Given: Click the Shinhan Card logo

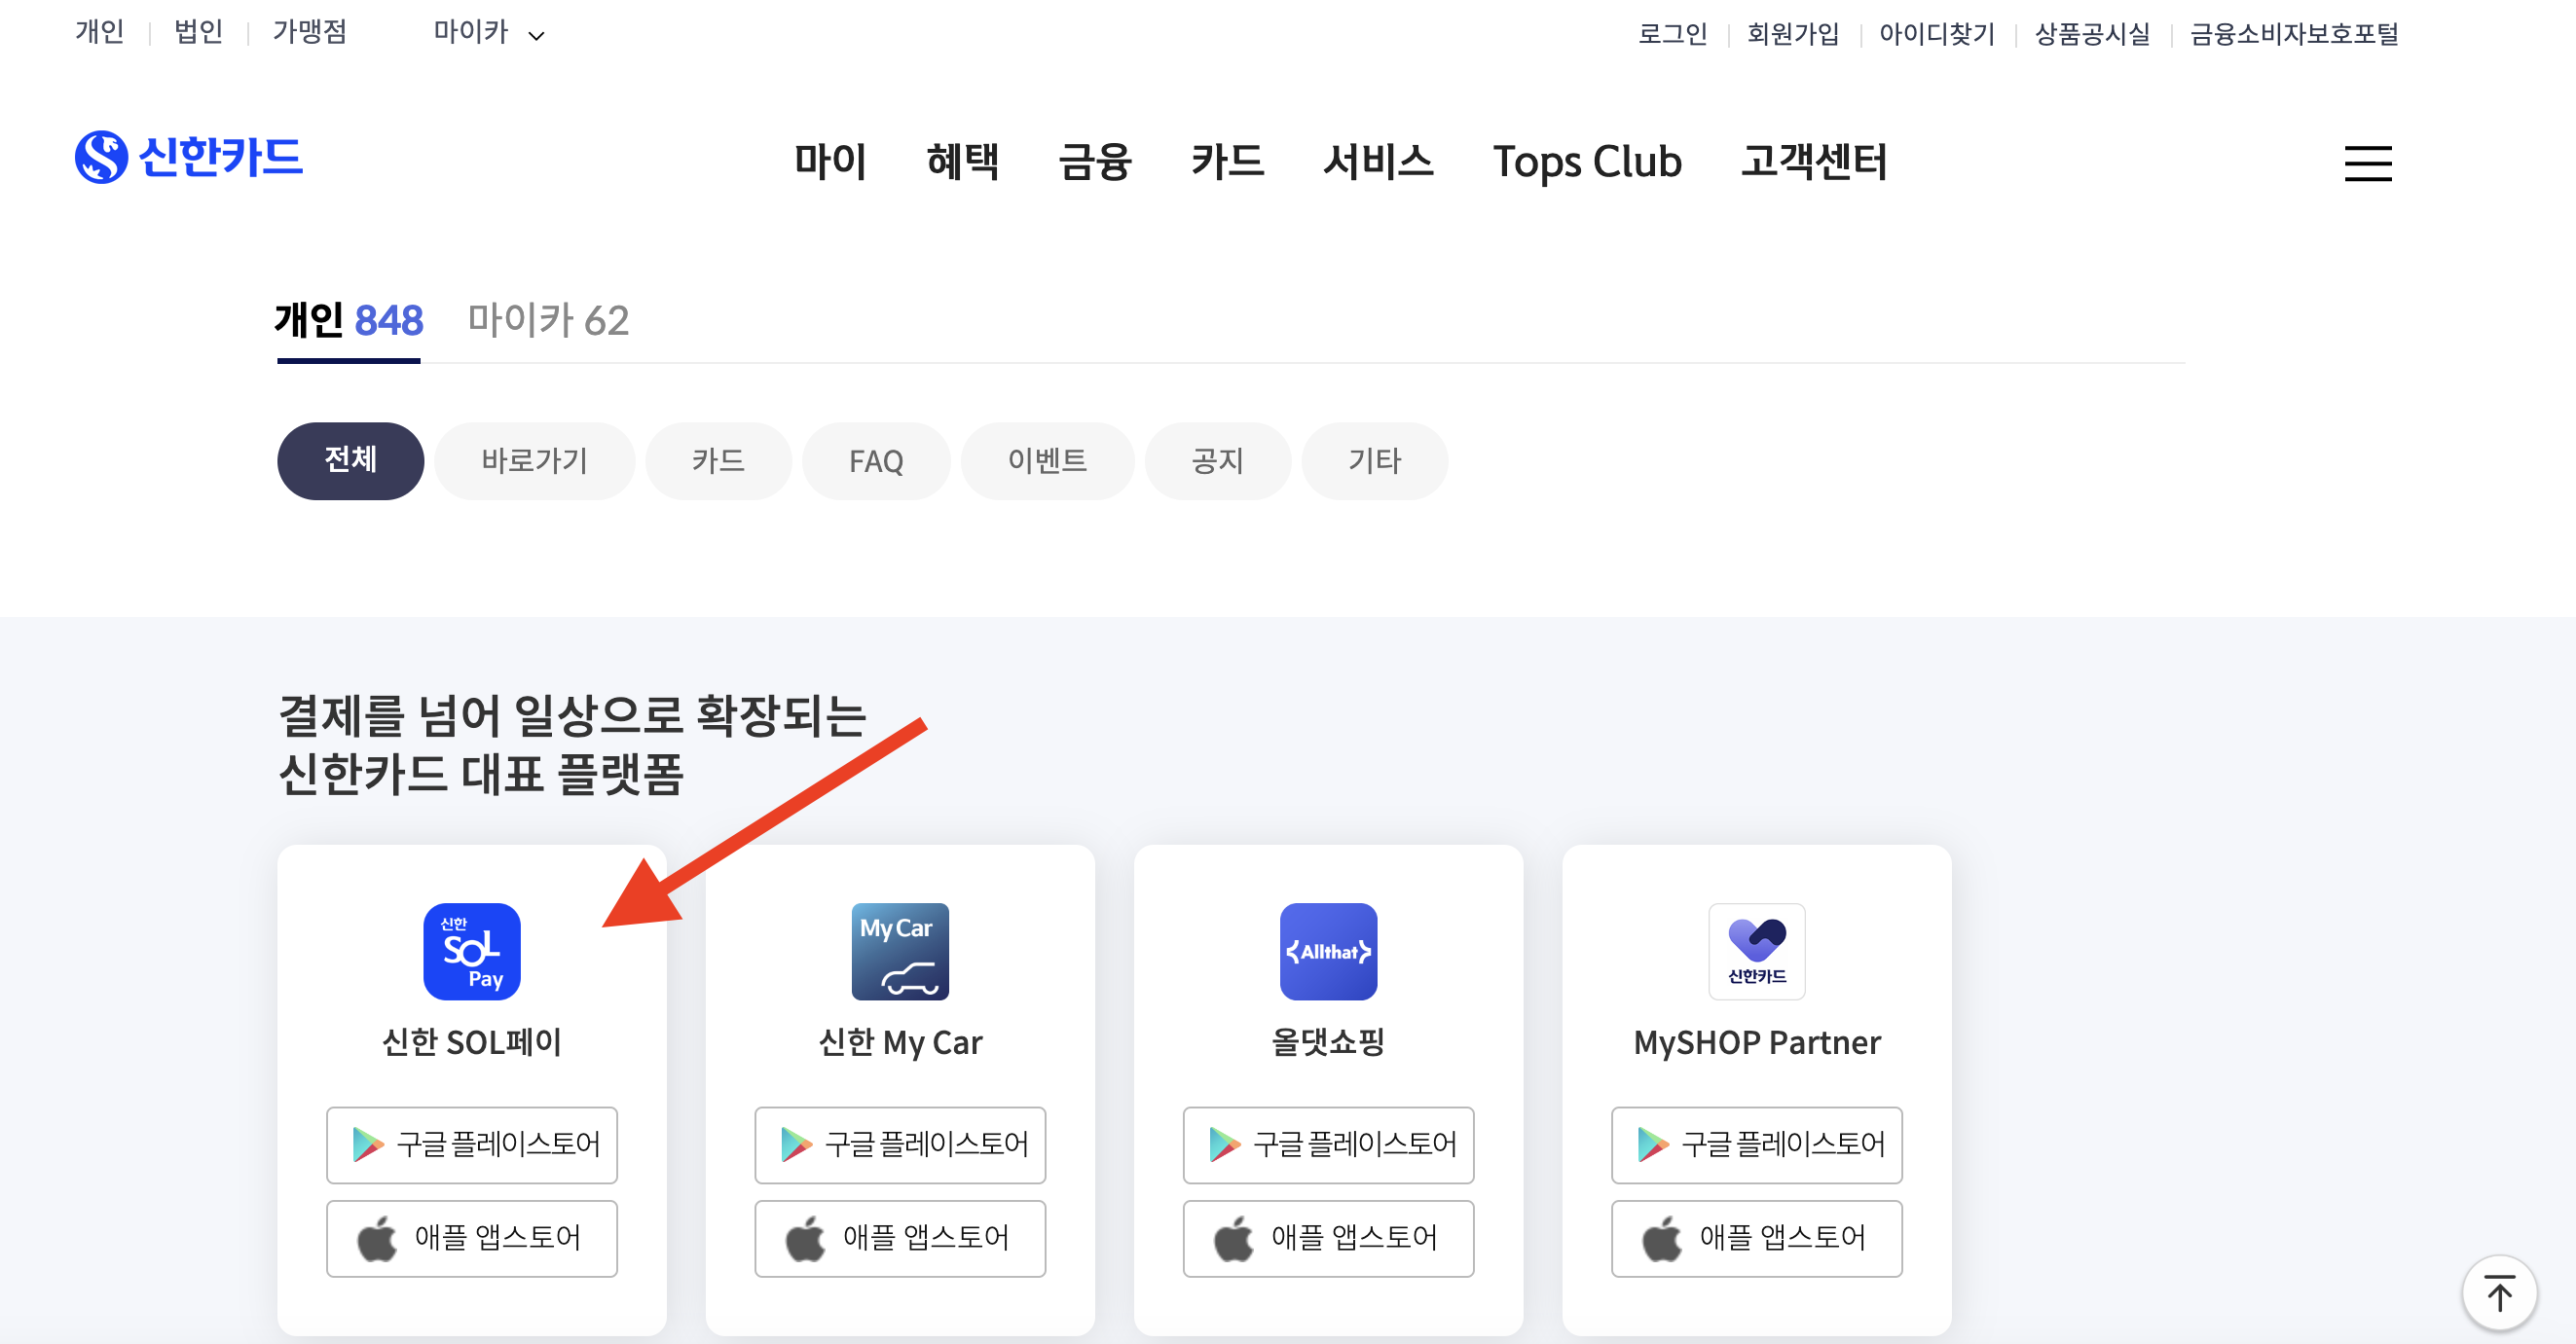Looking at the screenshot, I should (x=189, y=157).
